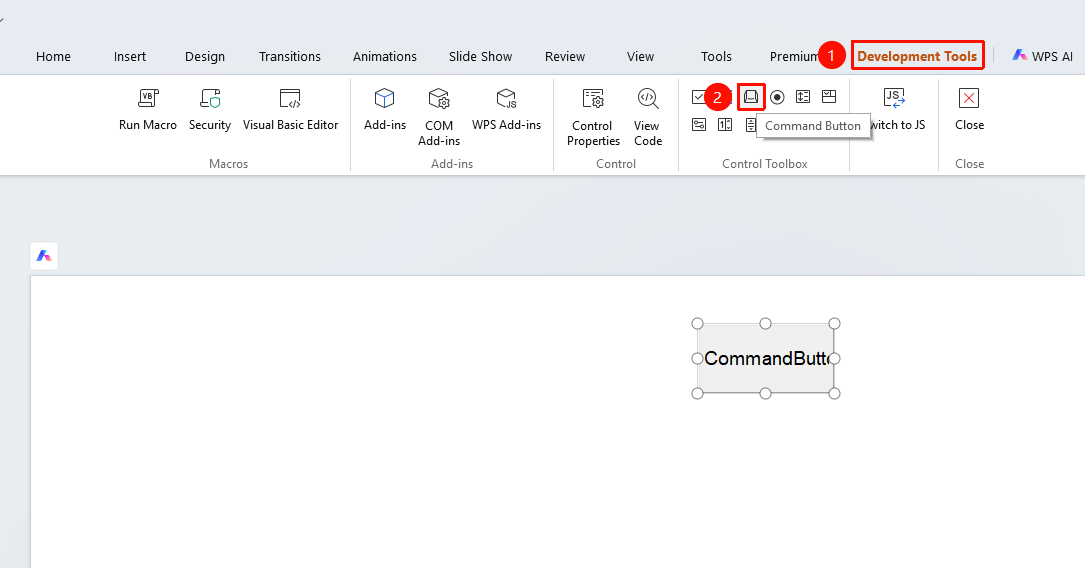Insert a Command Button control
The height and width of the screenshot is (568, 1085).
pos(751,97)
